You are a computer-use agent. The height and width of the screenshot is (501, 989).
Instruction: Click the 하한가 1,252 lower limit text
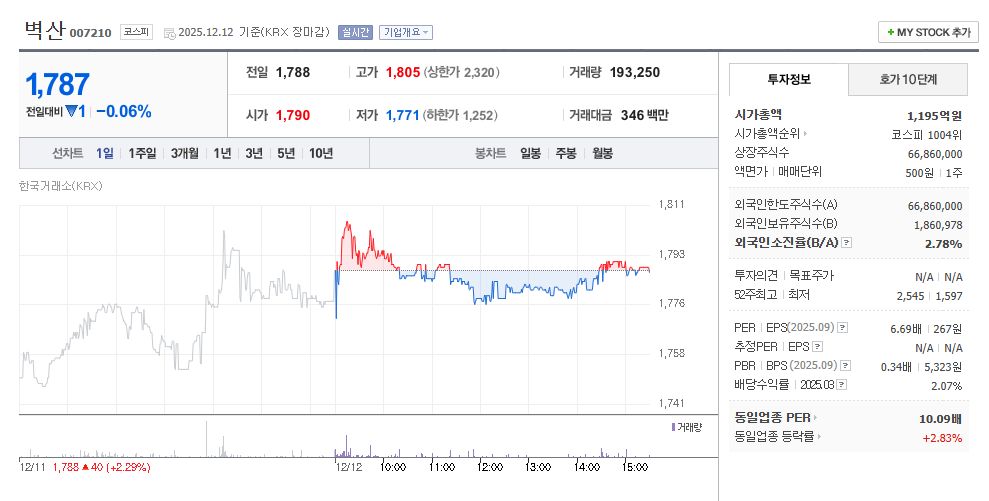pos(460,115)
